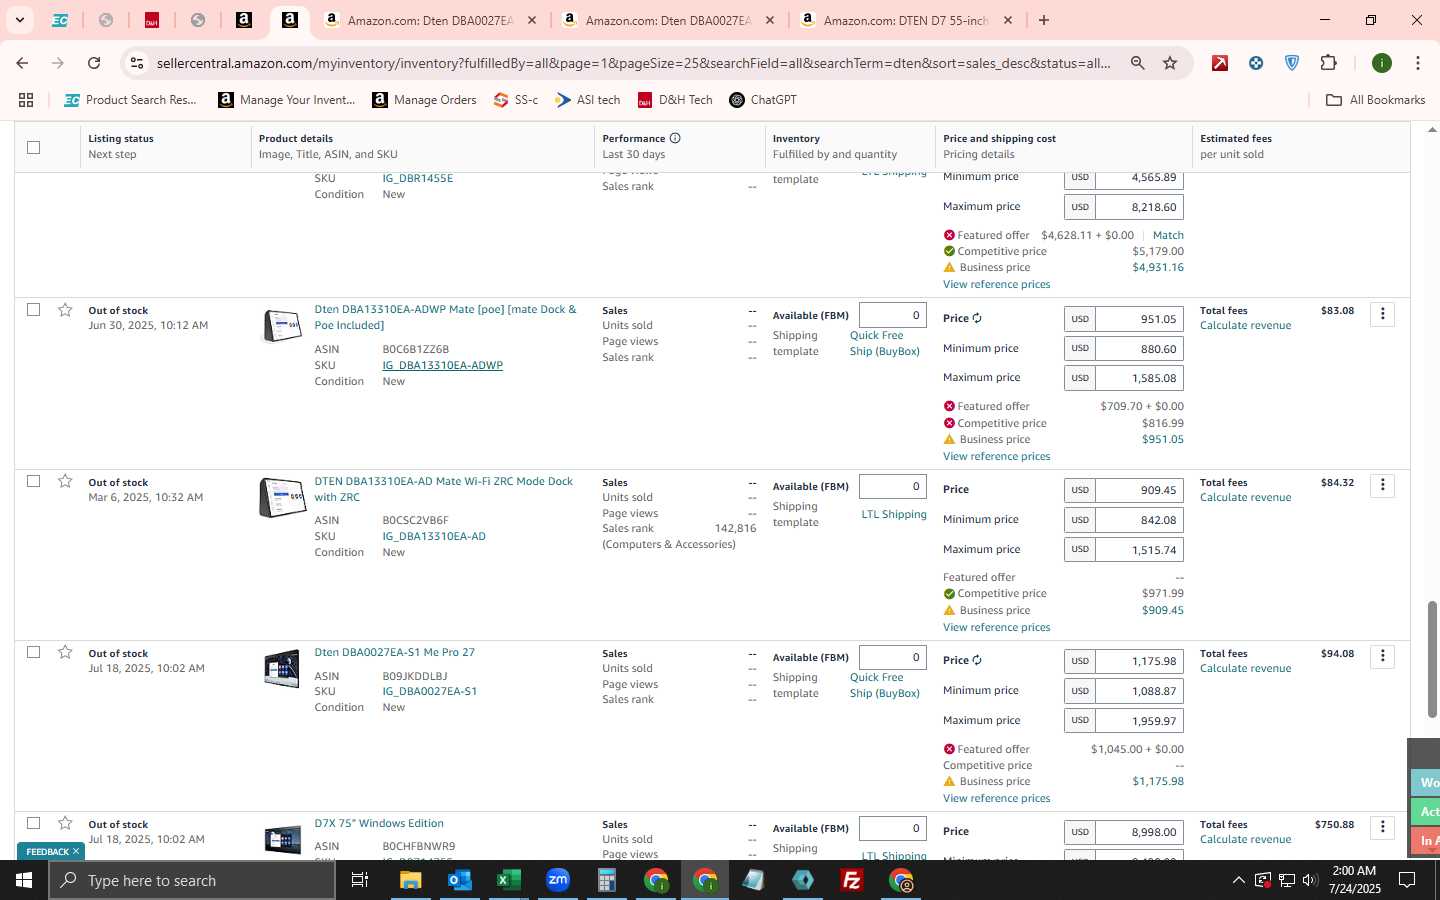1440x900 pixels.
Task: Show hidden system tray icons chevron
Action: pos(1238,880)
